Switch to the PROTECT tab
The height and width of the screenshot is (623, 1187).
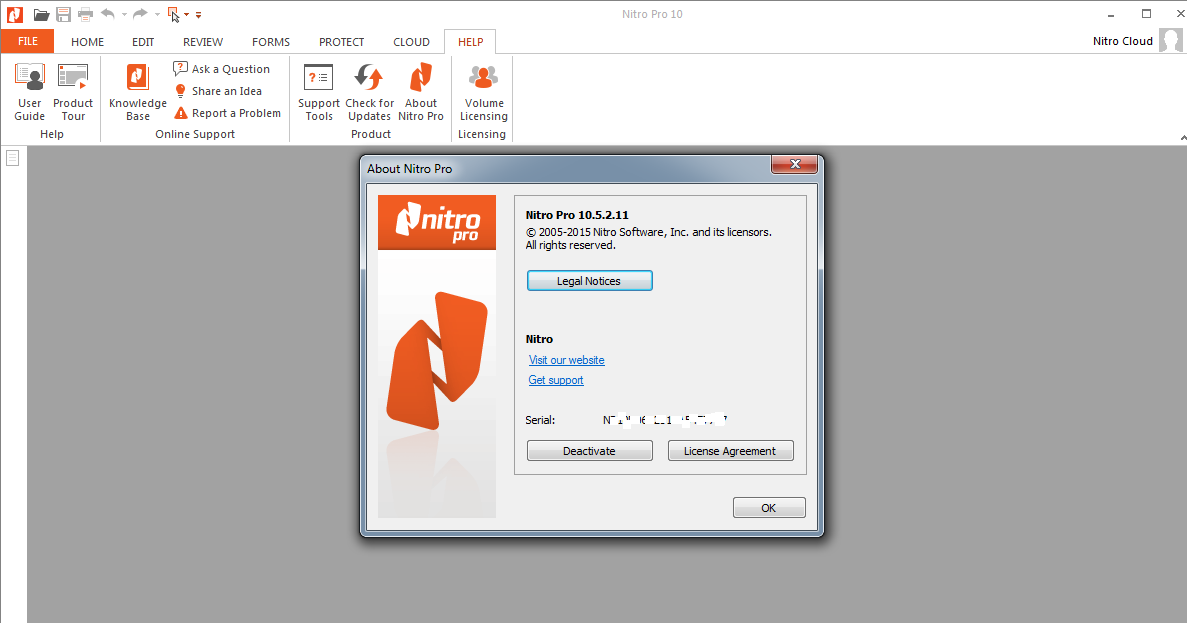tap(341, 42)
